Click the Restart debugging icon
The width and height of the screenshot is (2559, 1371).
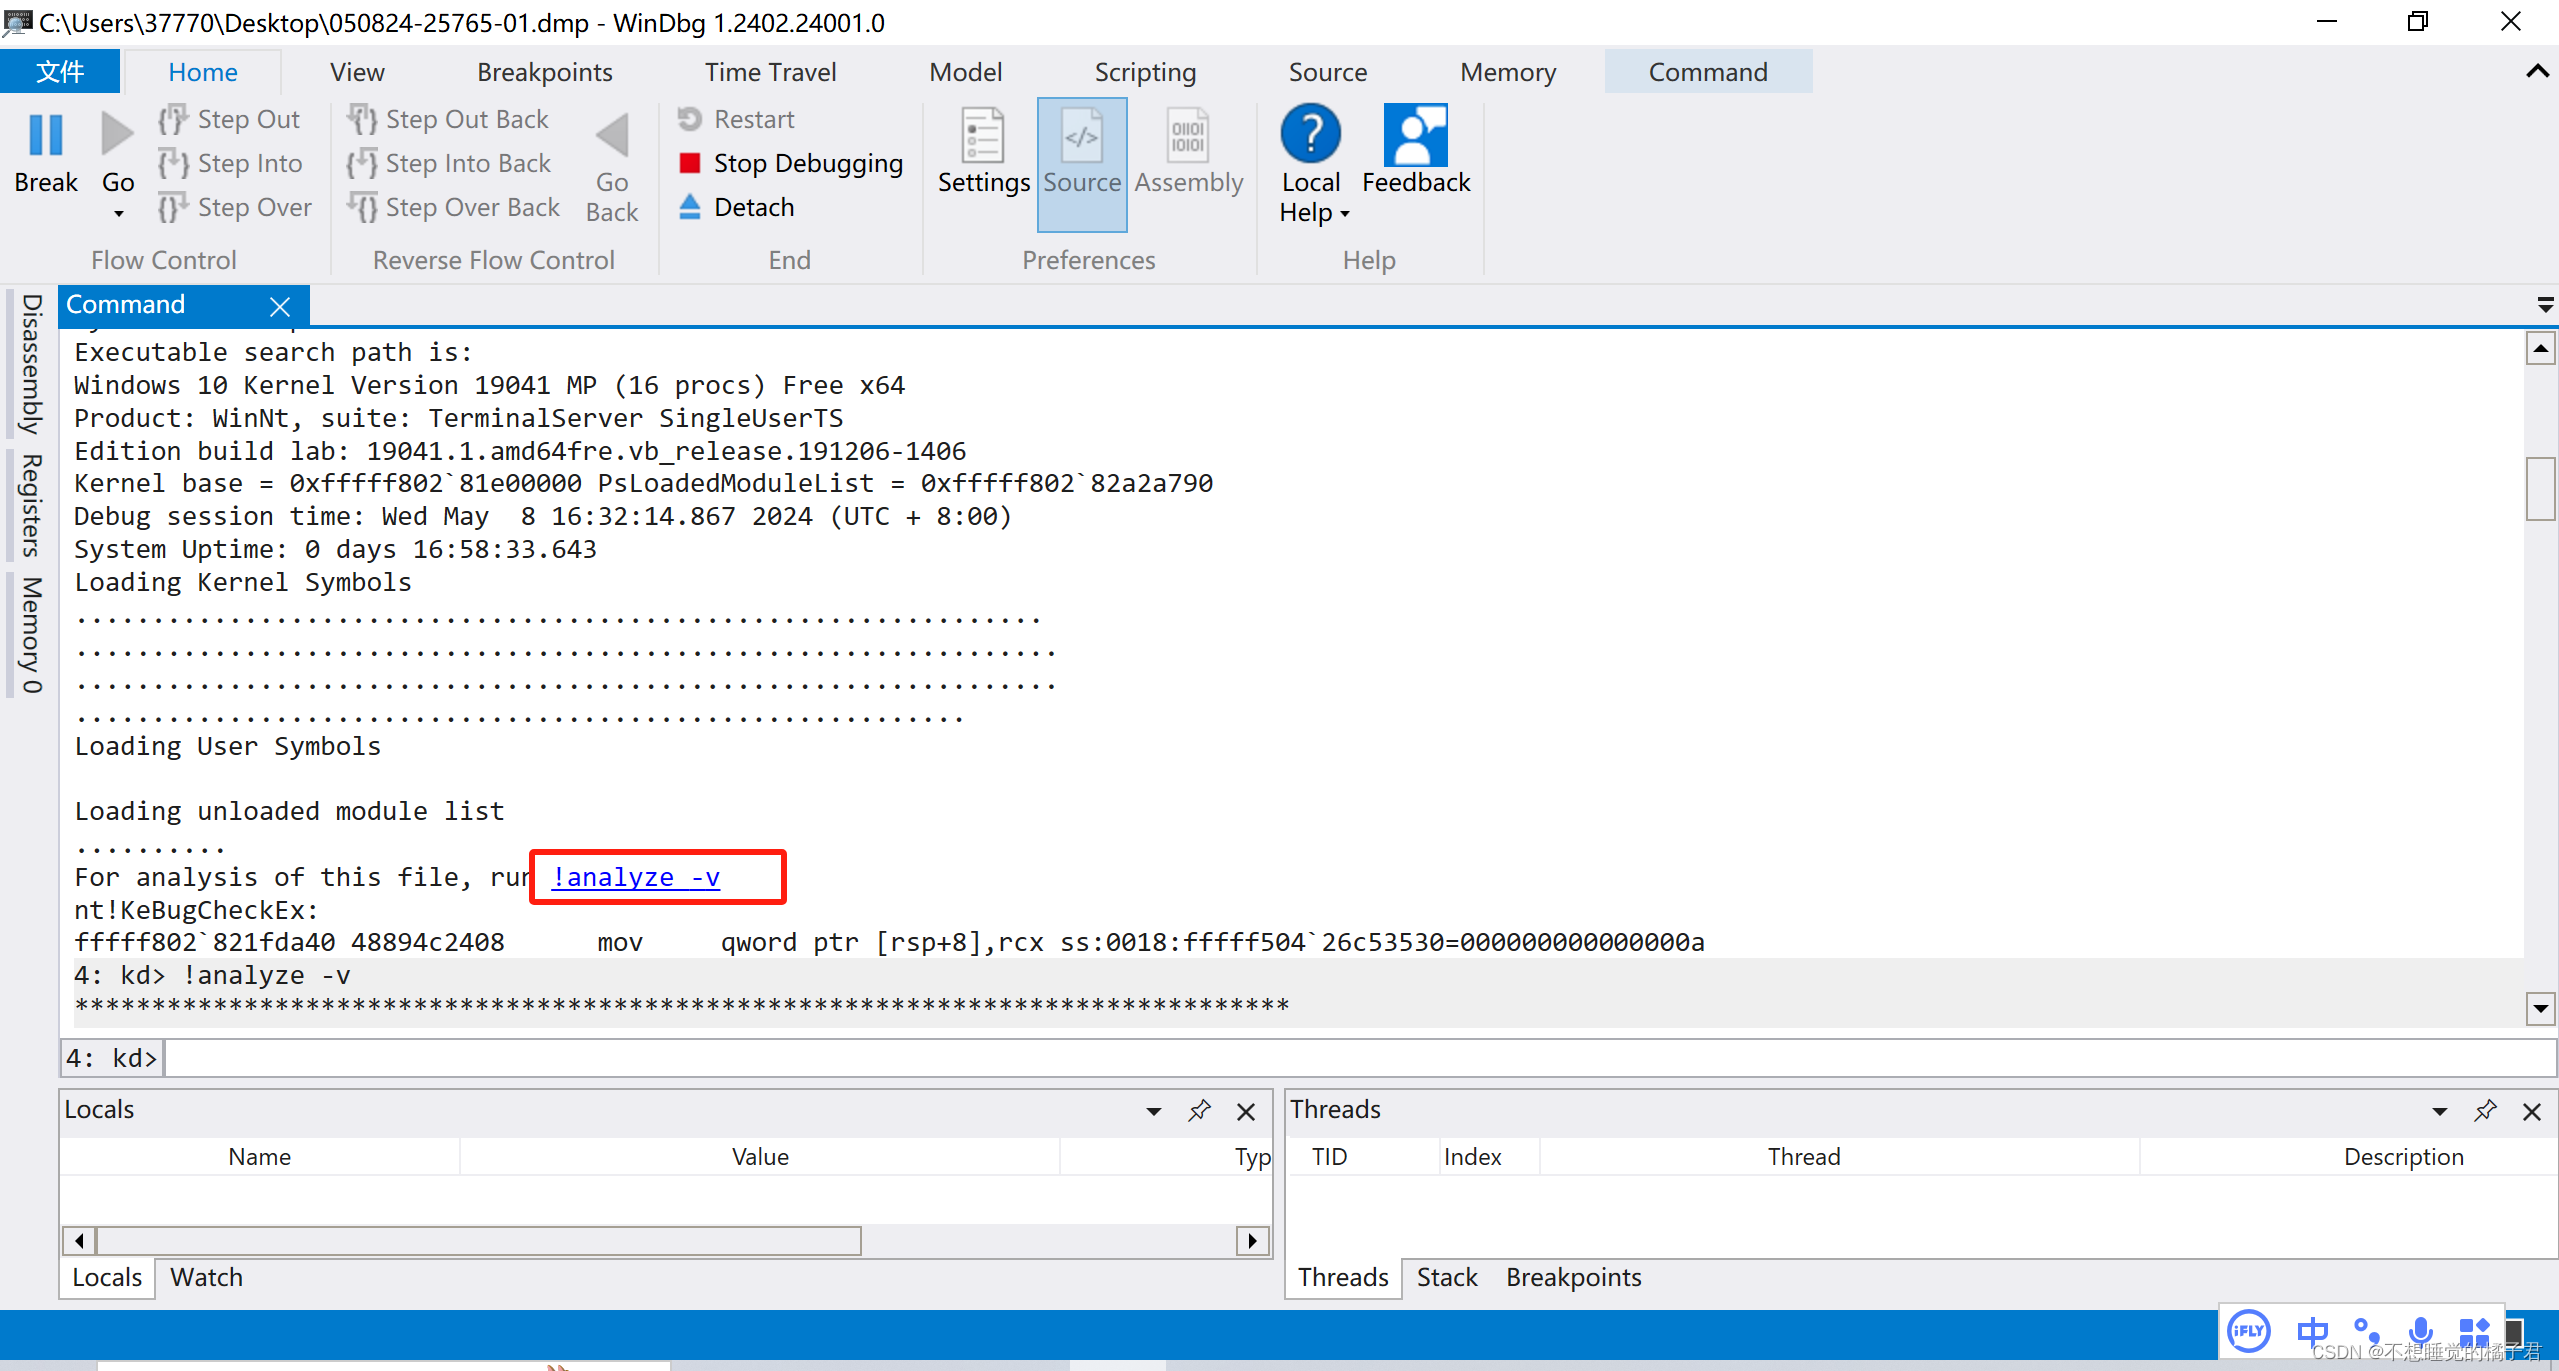click(x=689, y=118)
